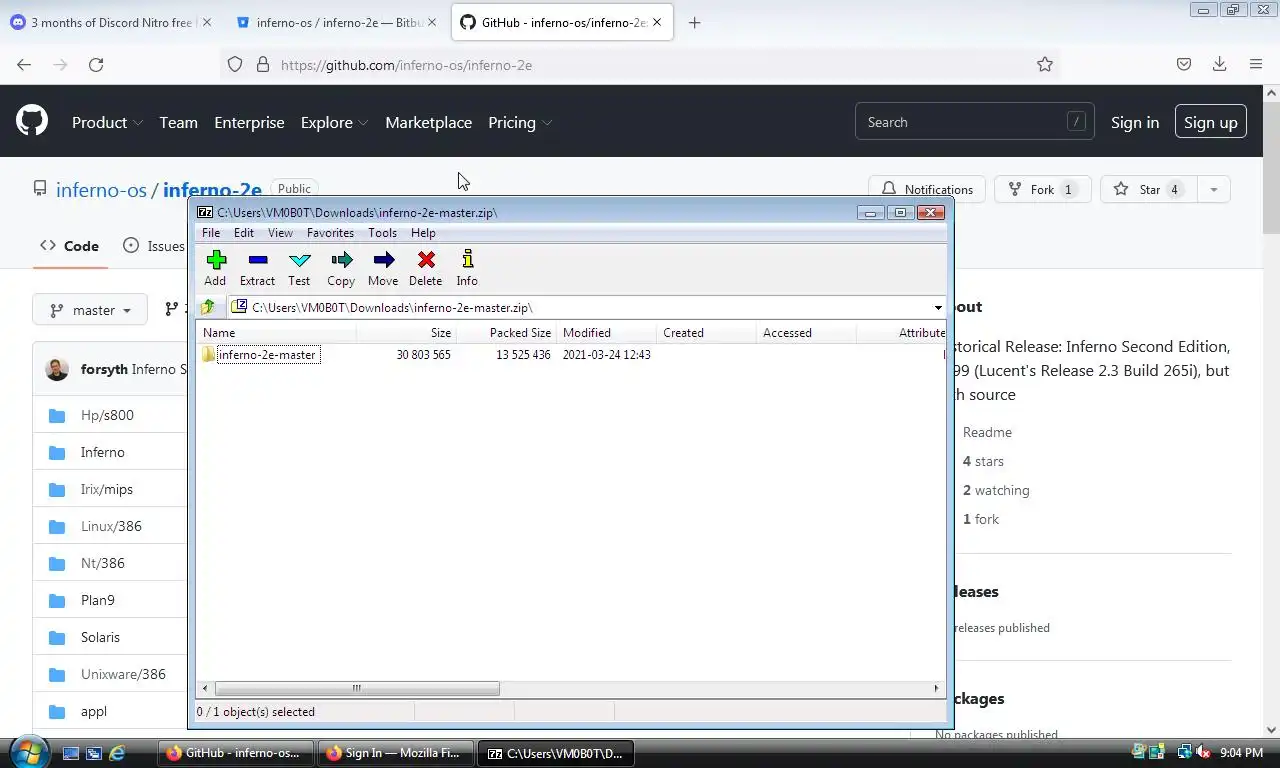Open the 7-Zip Edit menu

point(244,232)
